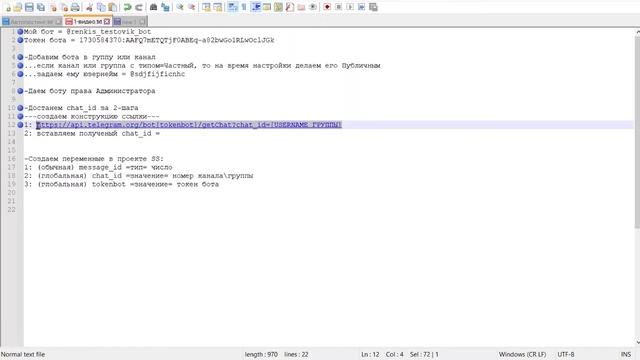Image resolution: width=640 pixels, height=360 pixels.
Task: Close the new 1 tab
Action: pos(142,22)
